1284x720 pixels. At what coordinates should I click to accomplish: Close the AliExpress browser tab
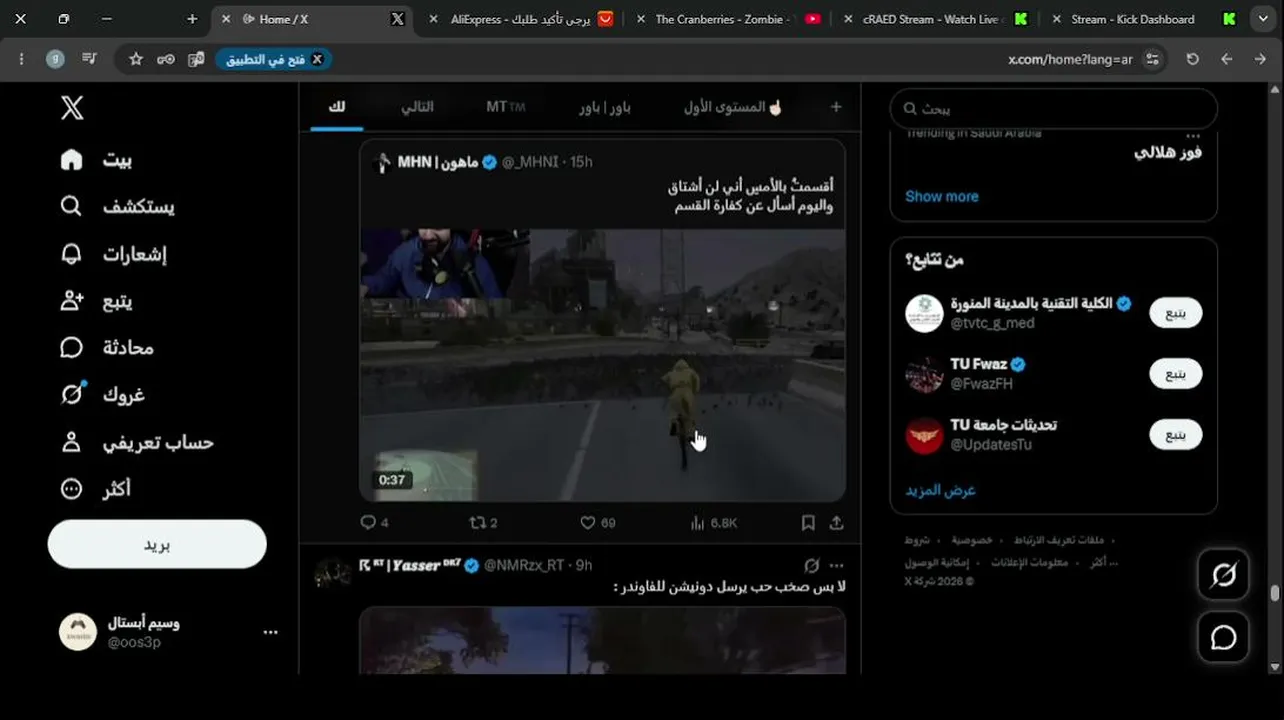click(x=432, y=19)
